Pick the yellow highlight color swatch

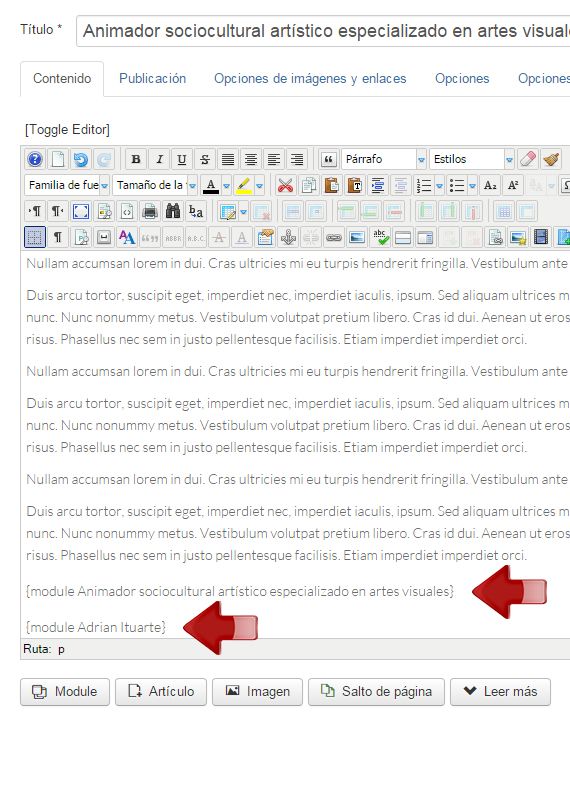point(244,185)
